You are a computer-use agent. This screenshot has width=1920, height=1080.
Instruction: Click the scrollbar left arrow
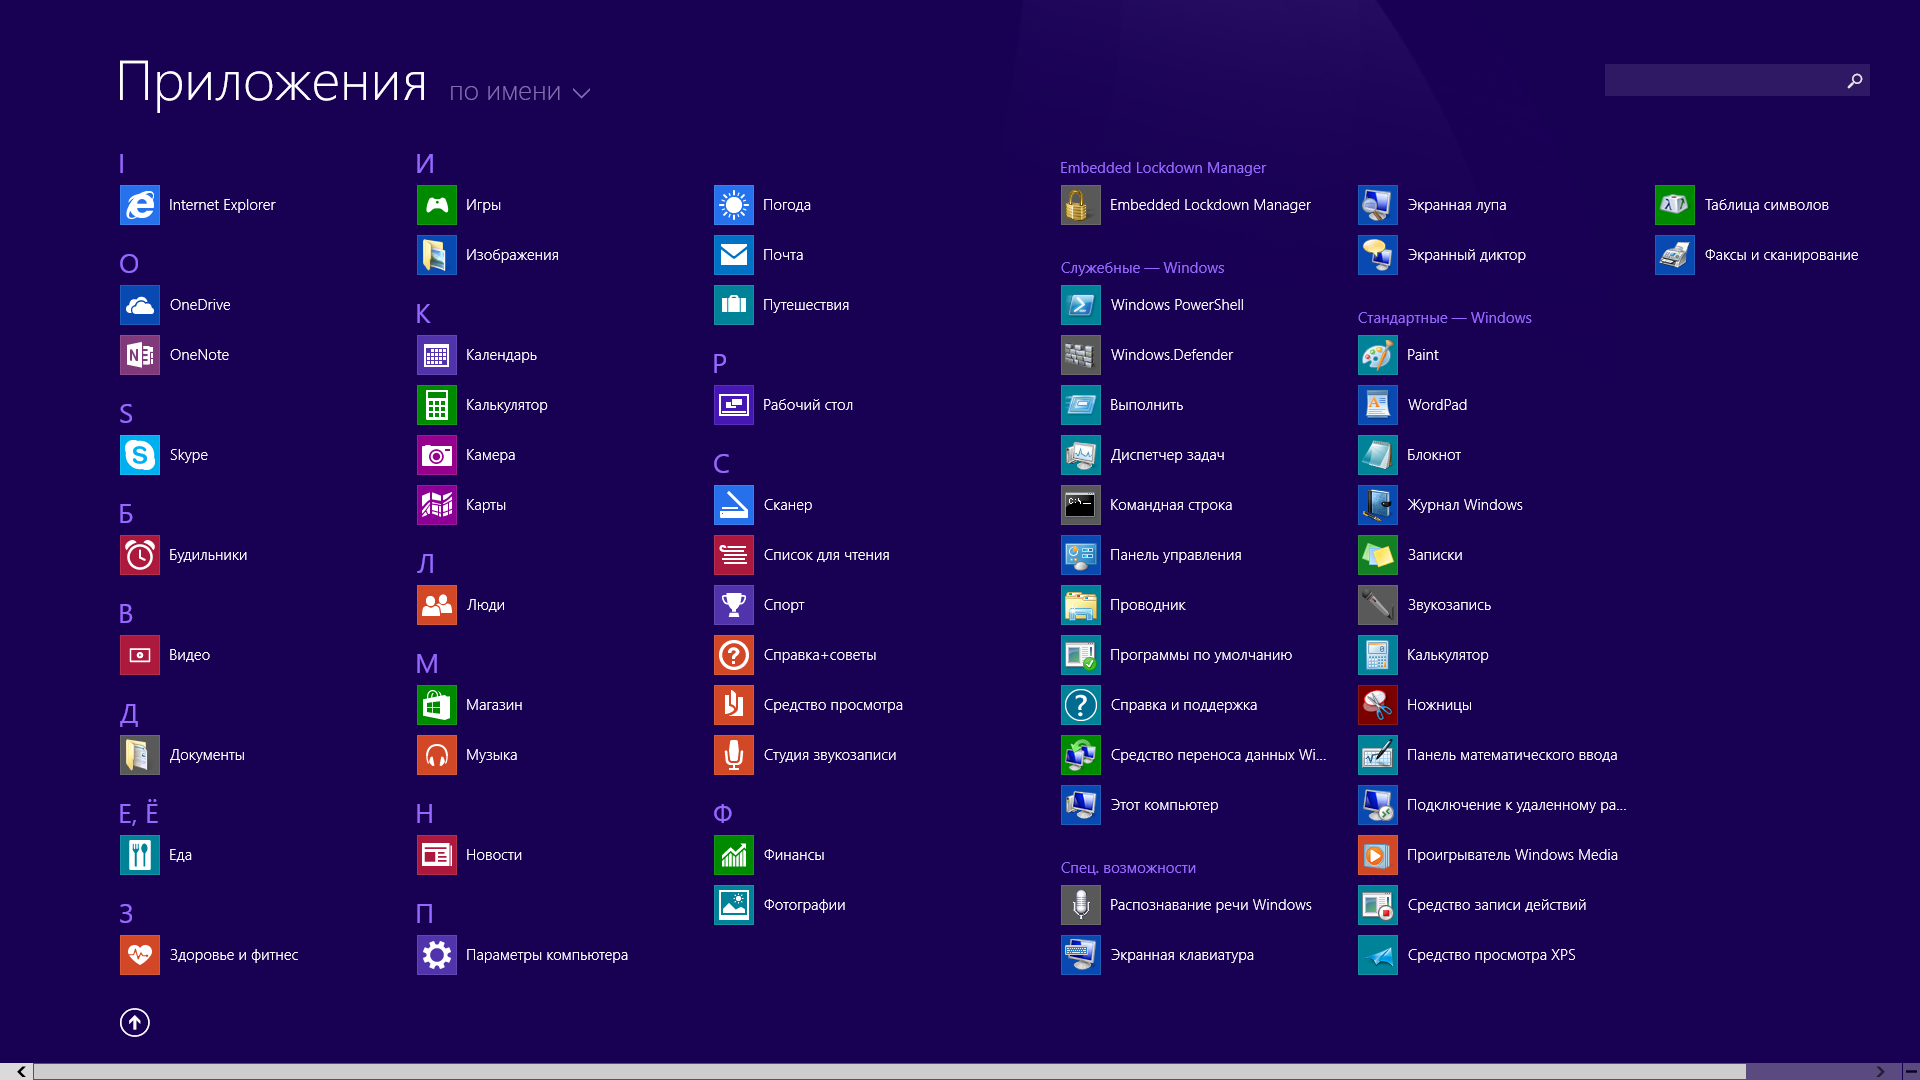click(20, 1071)
